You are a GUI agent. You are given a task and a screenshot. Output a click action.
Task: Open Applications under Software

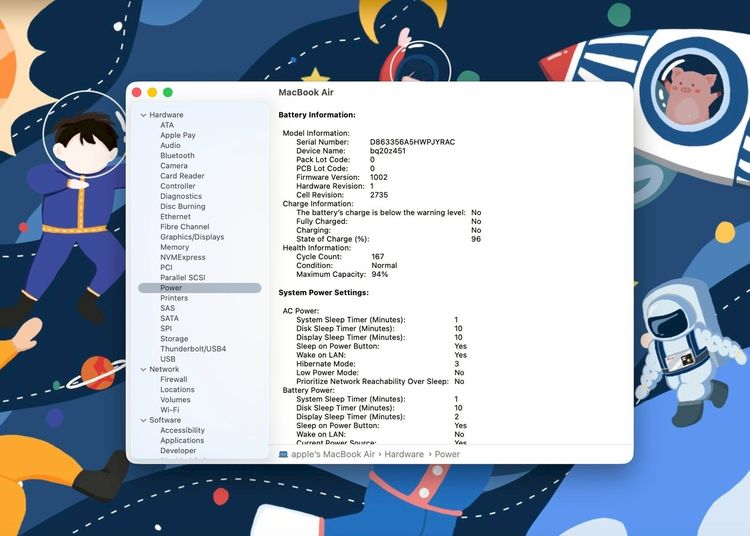coord(182,440)
